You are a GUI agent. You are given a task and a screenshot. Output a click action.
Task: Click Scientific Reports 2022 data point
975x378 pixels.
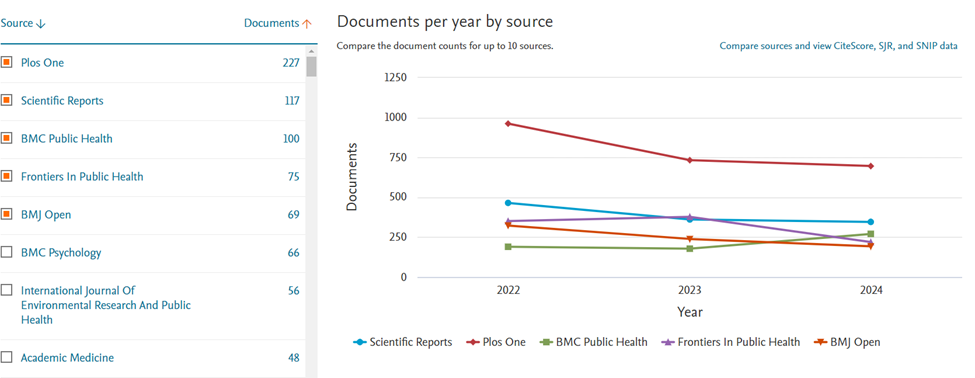click(x=508, y=203)
